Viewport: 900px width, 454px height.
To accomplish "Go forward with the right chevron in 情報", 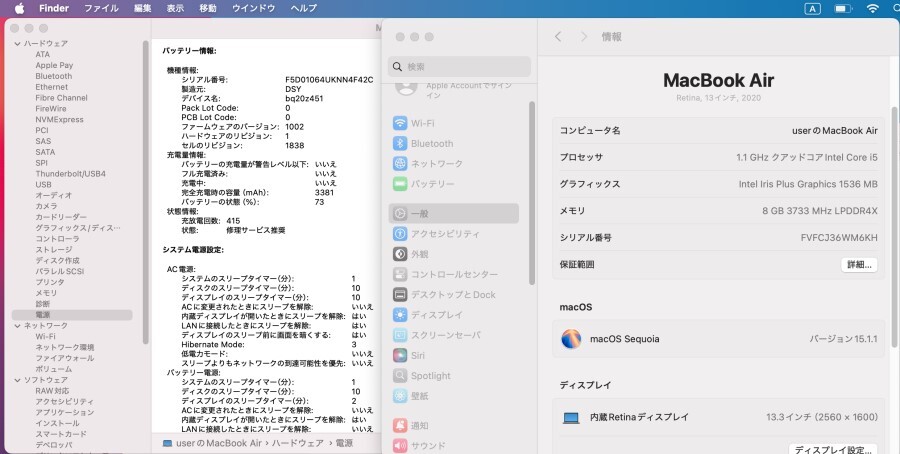I will coord(584,37).
